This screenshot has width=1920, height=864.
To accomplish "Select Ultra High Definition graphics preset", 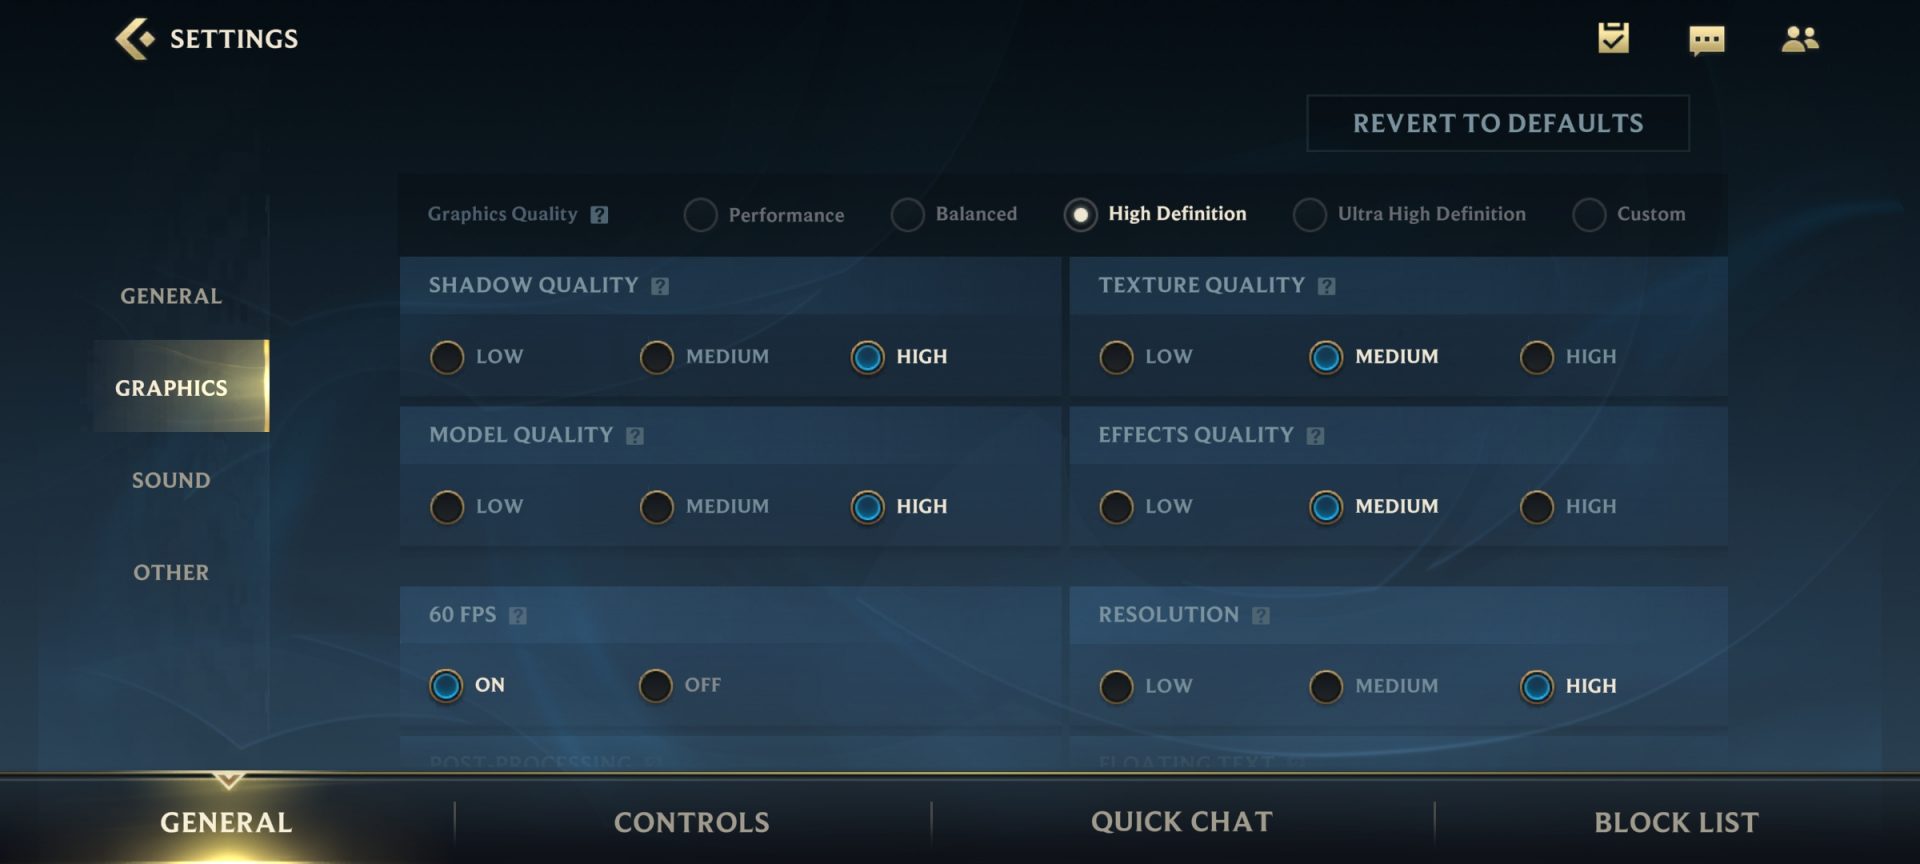I will pyautogui.click(x=1409, y=214).
